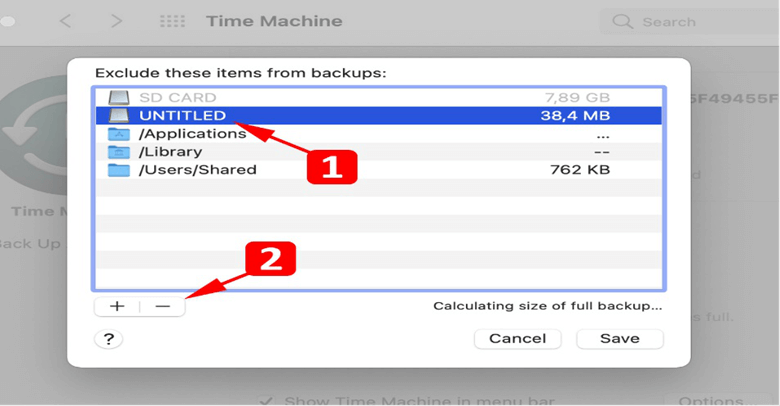Viewport: 780px width, 406px height.
Task: Go back with the left chevron
Action: pyautogui.click(x=65, y=21)
